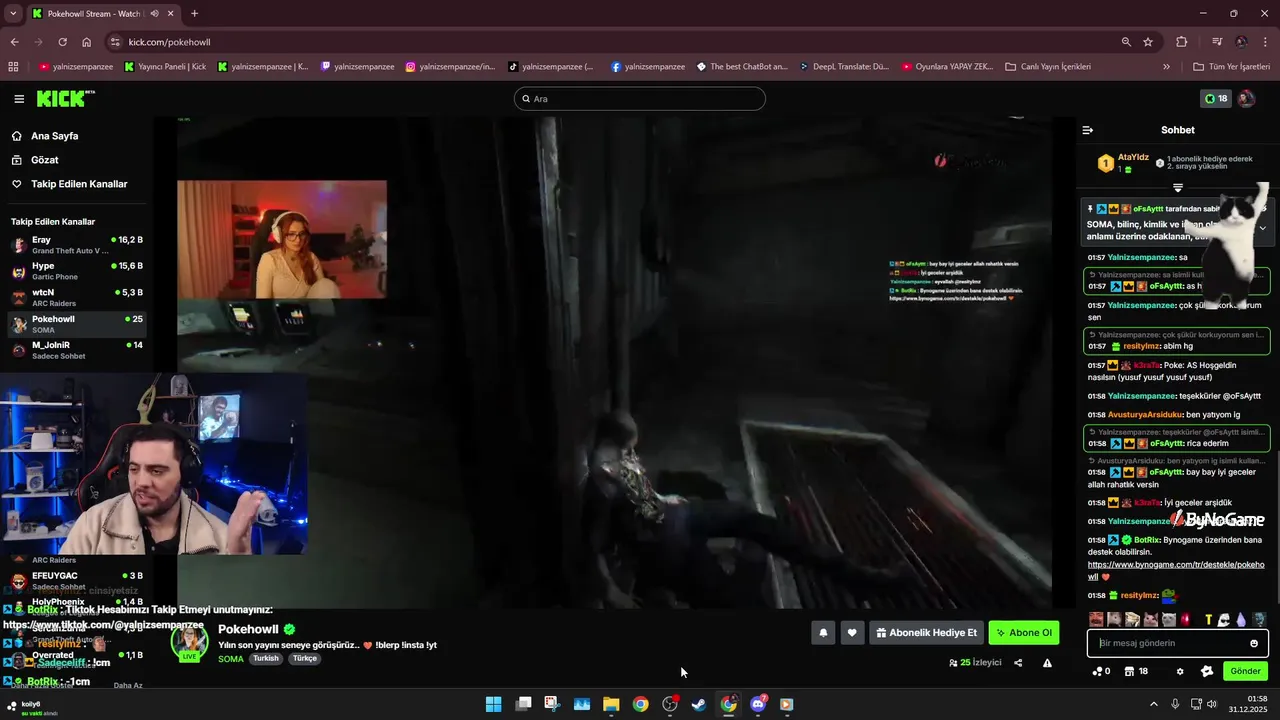Mute the Pokehowll Stream tab audio
1280x720 pixels.
click(x=155, y=14)
